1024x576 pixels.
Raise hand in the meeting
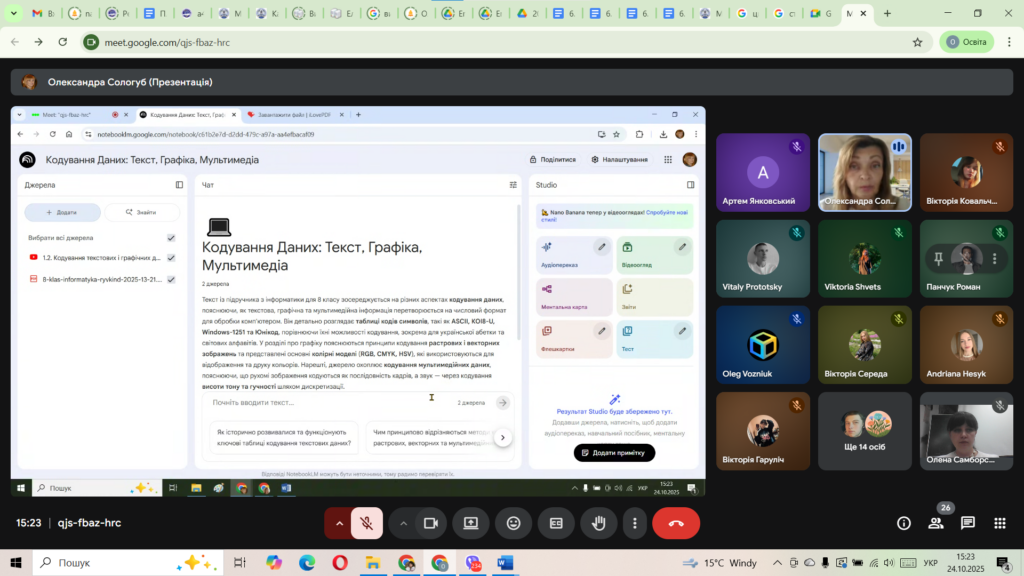click(x=598, y=523)
